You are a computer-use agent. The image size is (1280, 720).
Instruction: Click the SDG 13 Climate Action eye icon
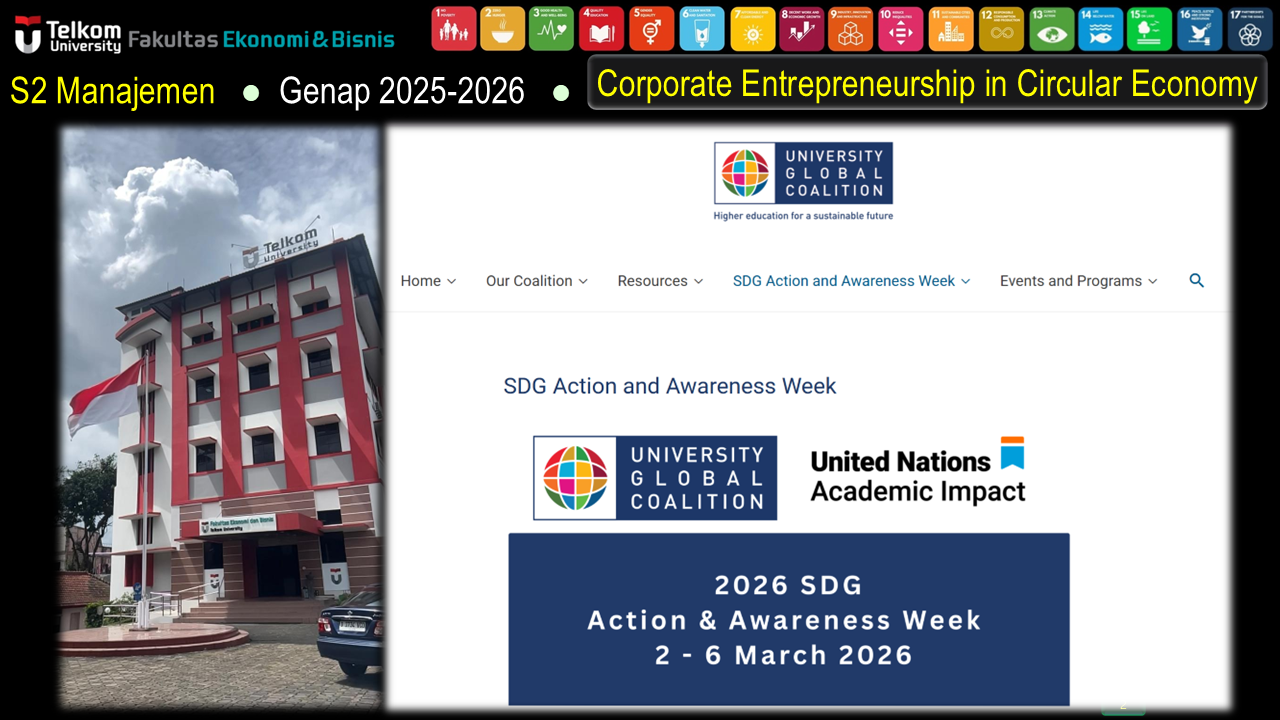[1051, 28]
